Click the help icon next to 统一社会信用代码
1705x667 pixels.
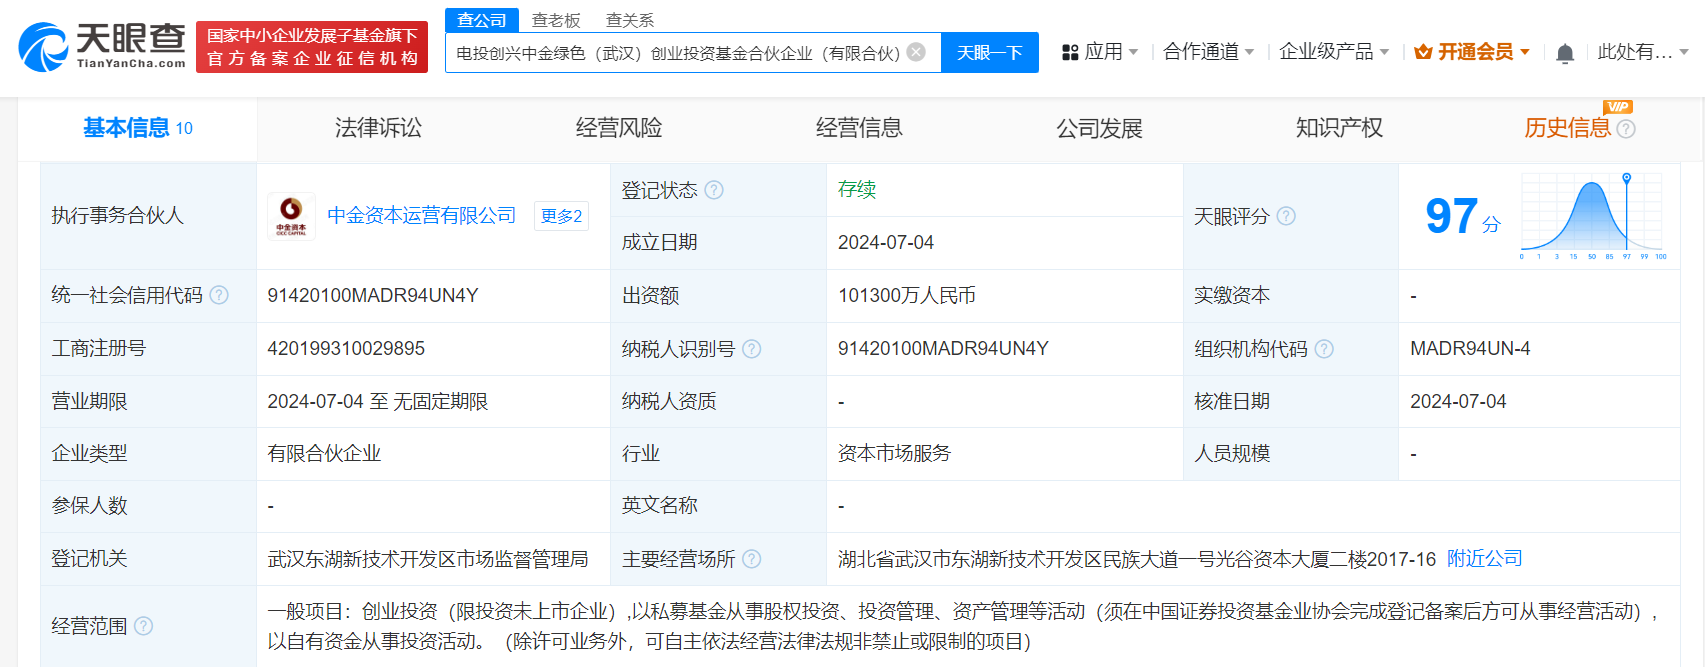pyautogui.click(x=219, y=295)
